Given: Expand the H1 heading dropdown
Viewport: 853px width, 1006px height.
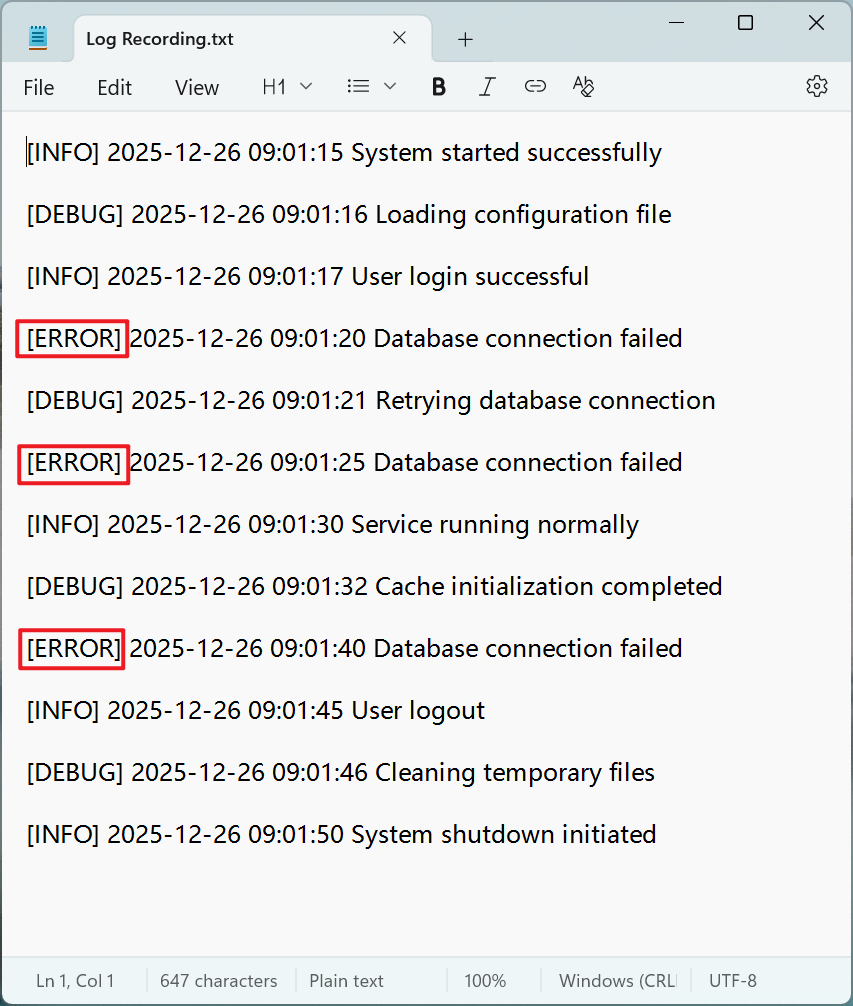Looking at the screenshot, I should point(287,87).
